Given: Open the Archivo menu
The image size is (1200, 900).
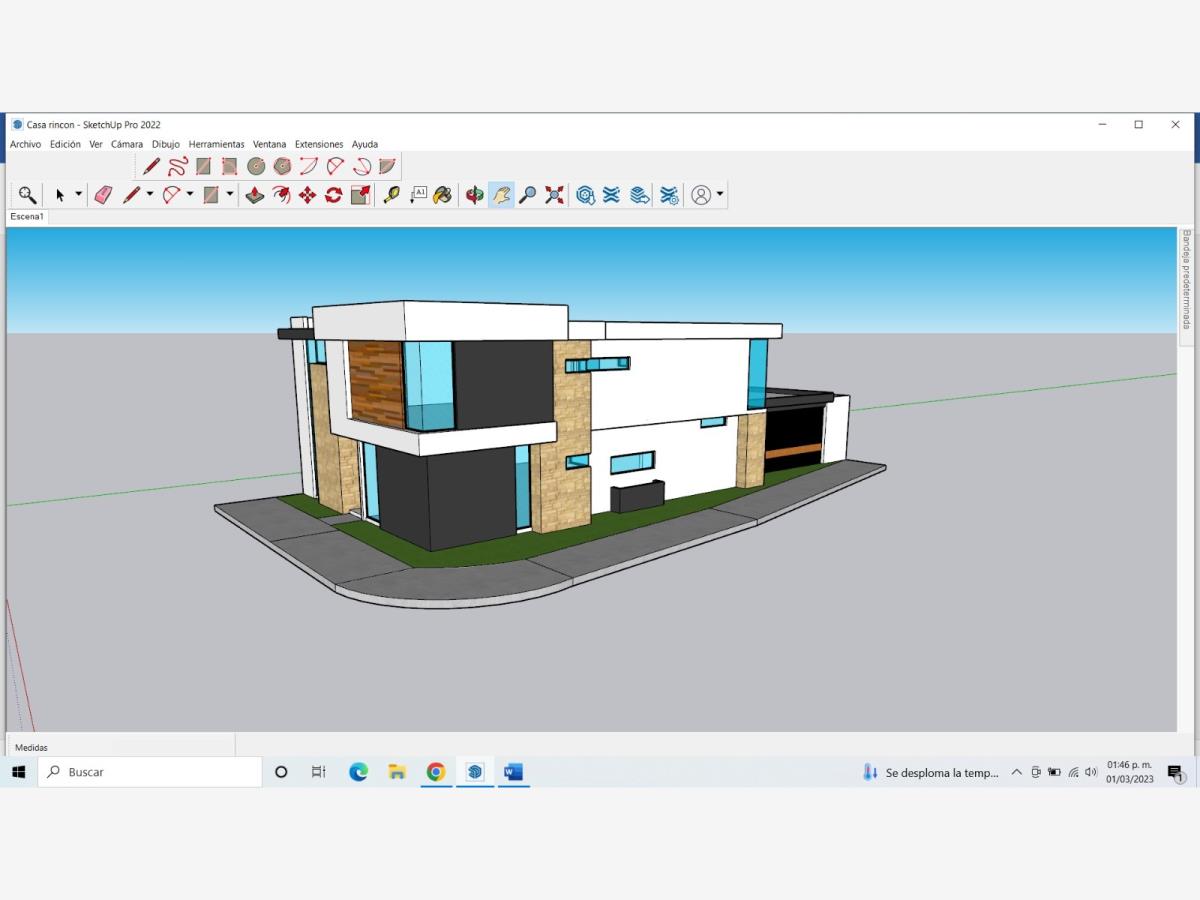Looking at the screenshot, I should 26,144.
